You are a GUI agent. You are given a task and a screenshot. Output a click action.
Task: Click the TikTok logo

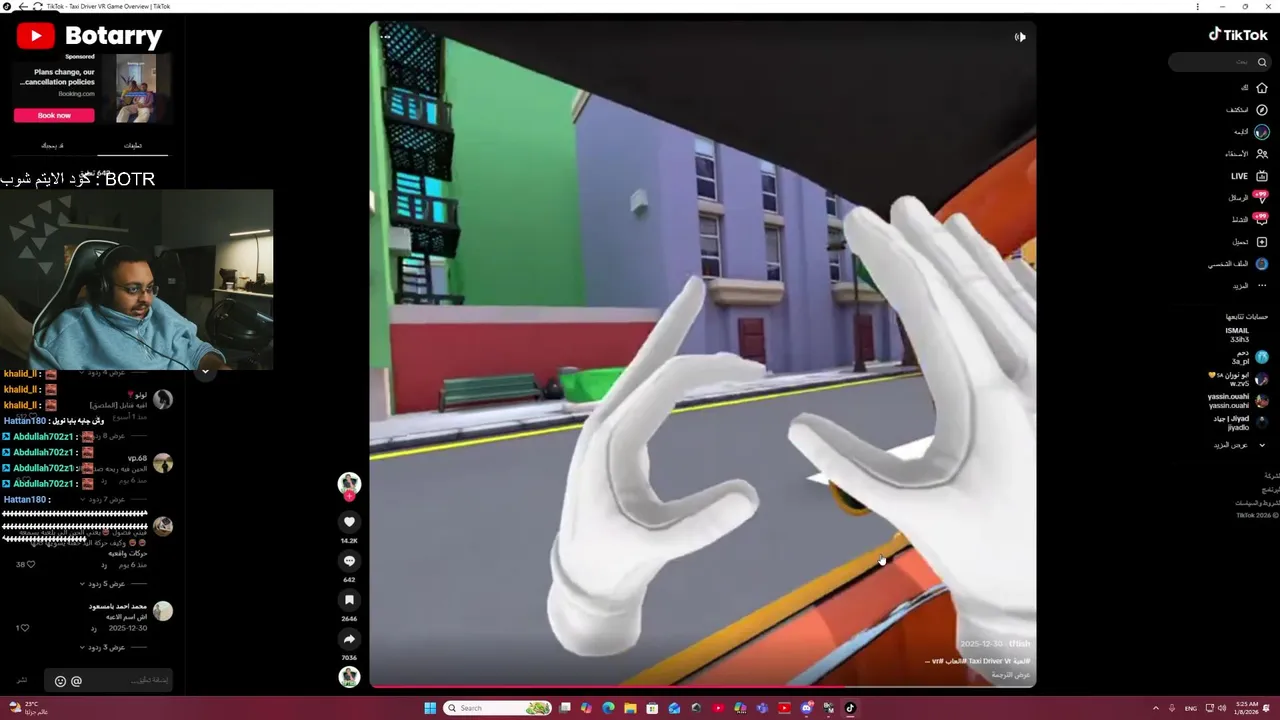click(x=1238, y=34)
